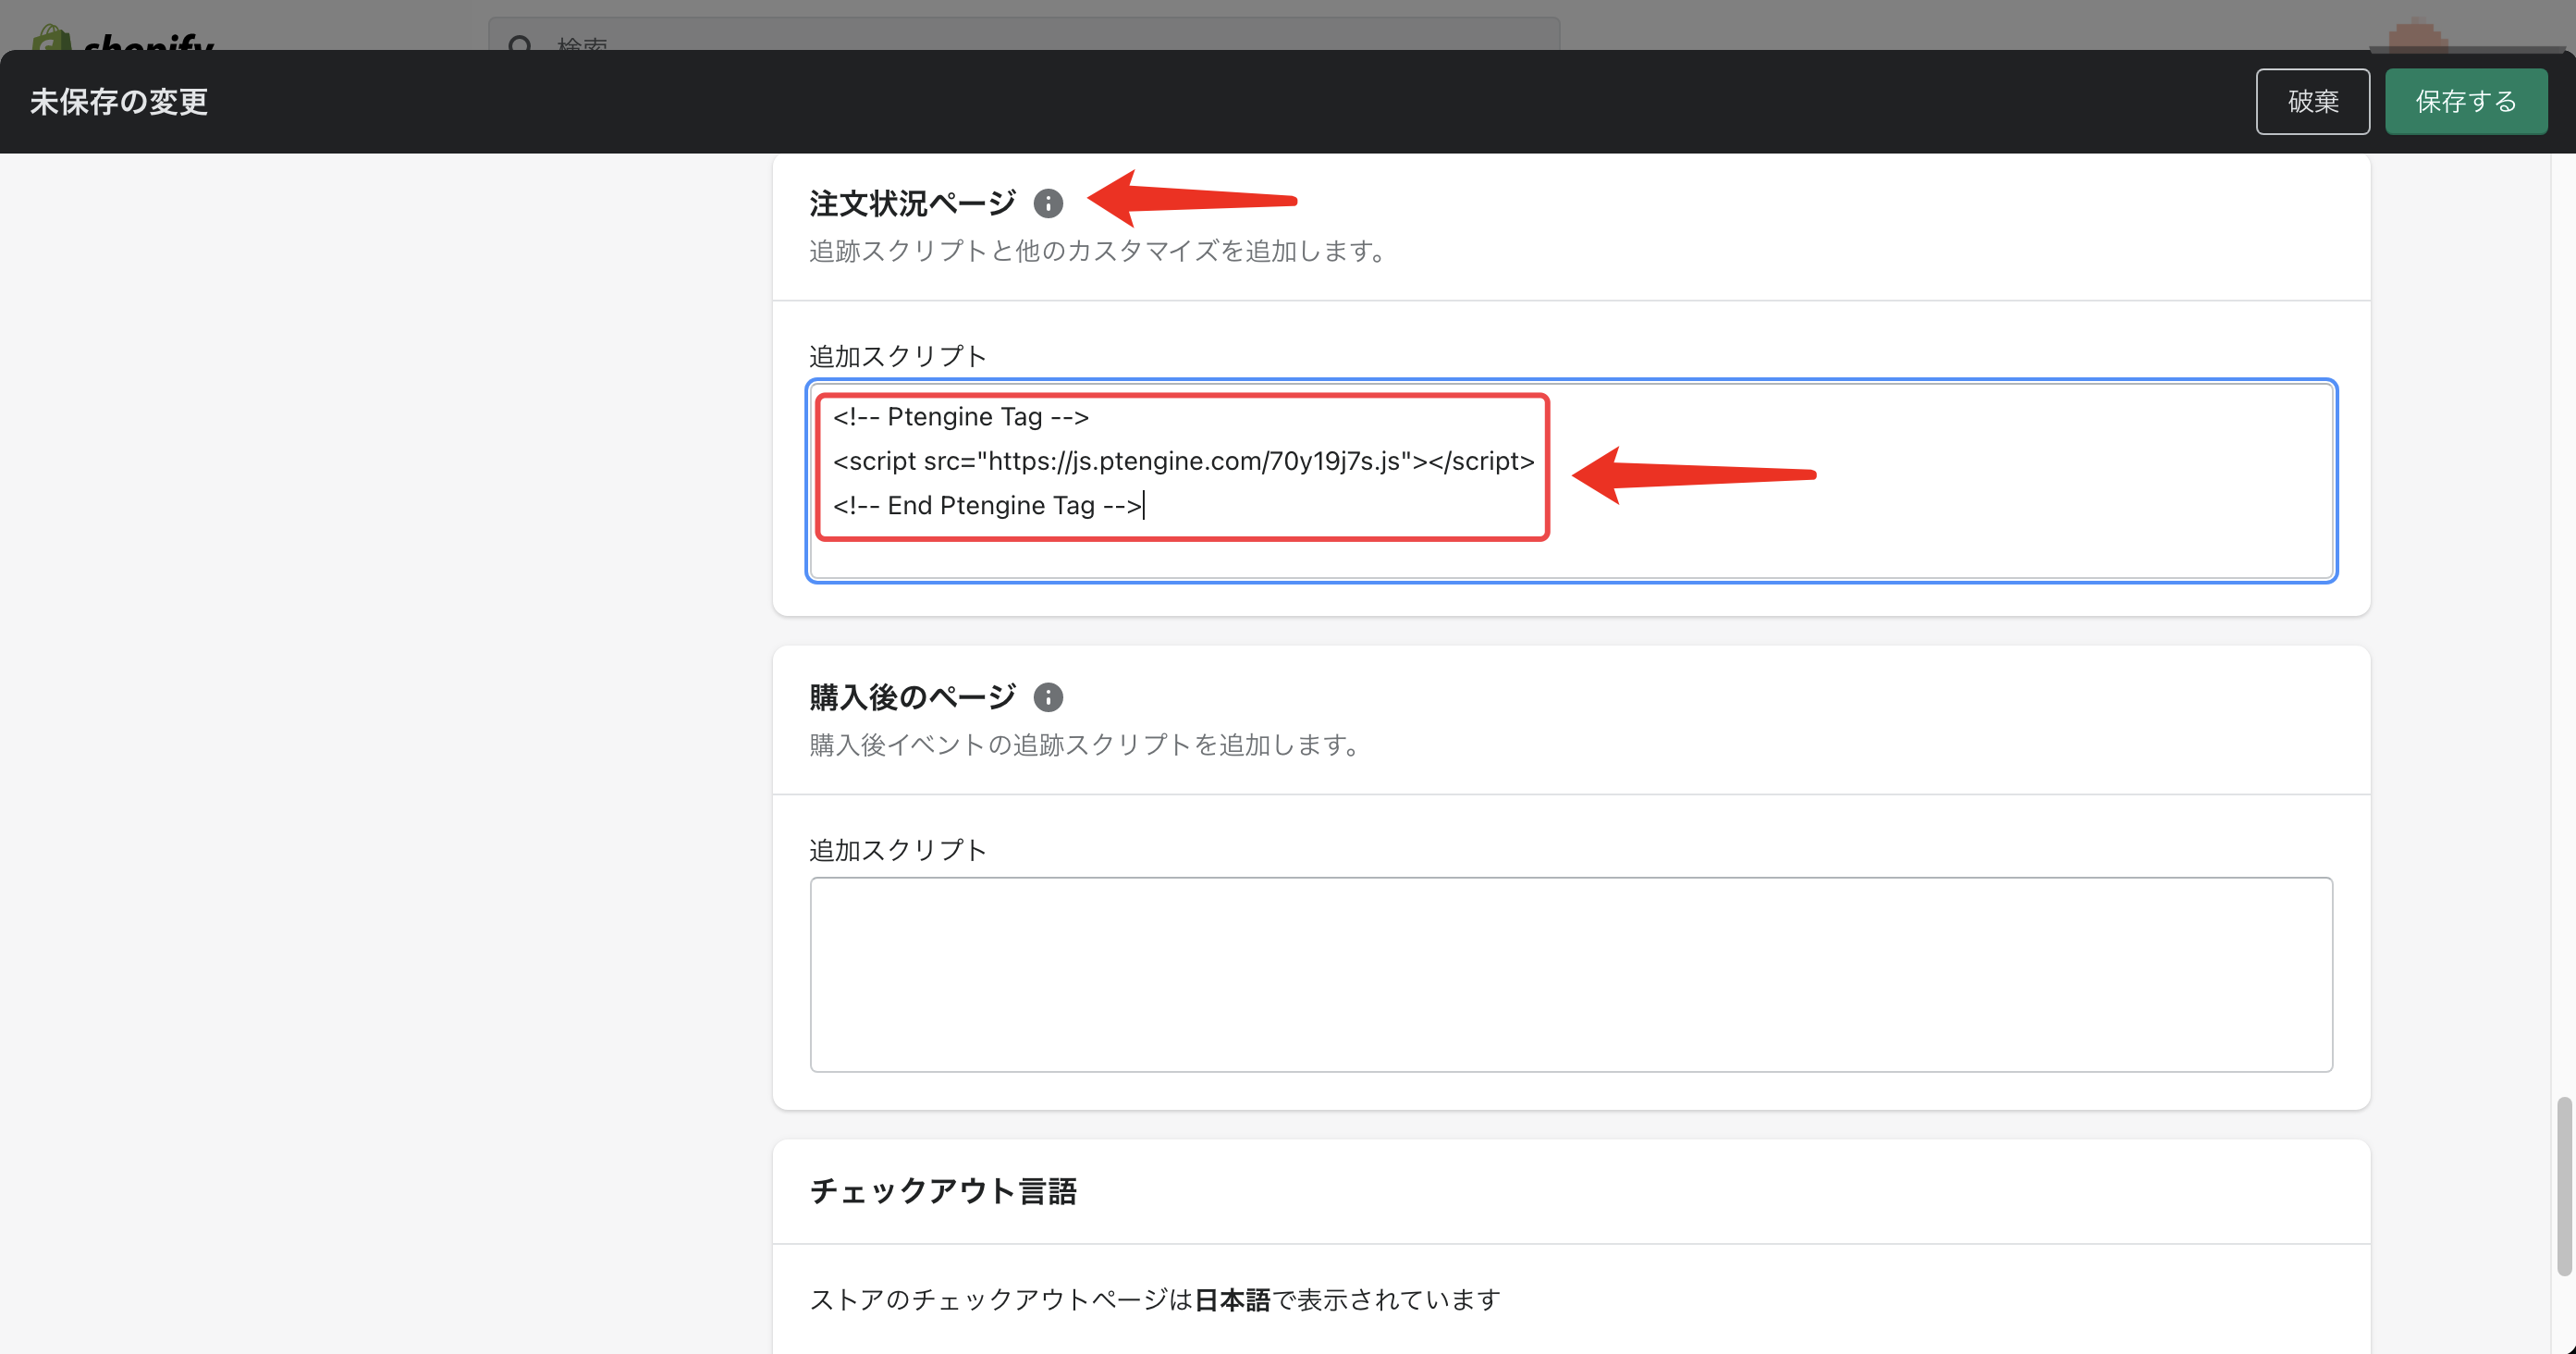2576x1354 pixels.
Task: Open info icon next to 注文状況ページ
Action: [x=1047, y=203]
